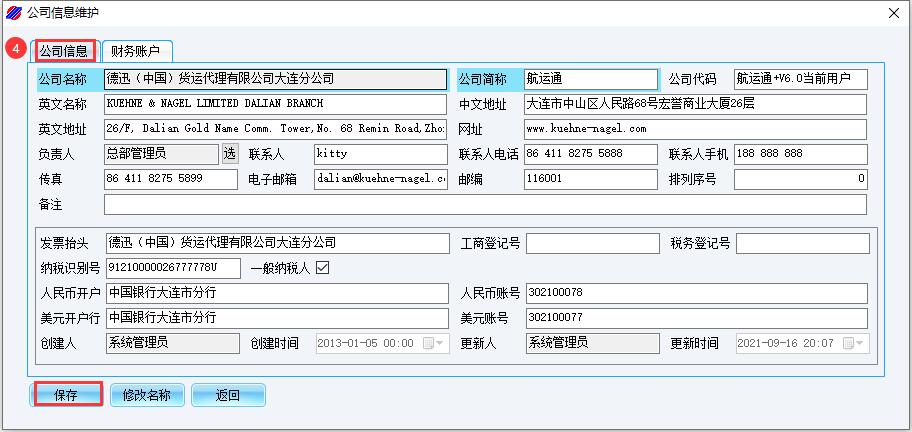The width and height of the screenshot is (912, 432).
Task: Click the empty 税务登记号 field
Action: pos(802,243)
